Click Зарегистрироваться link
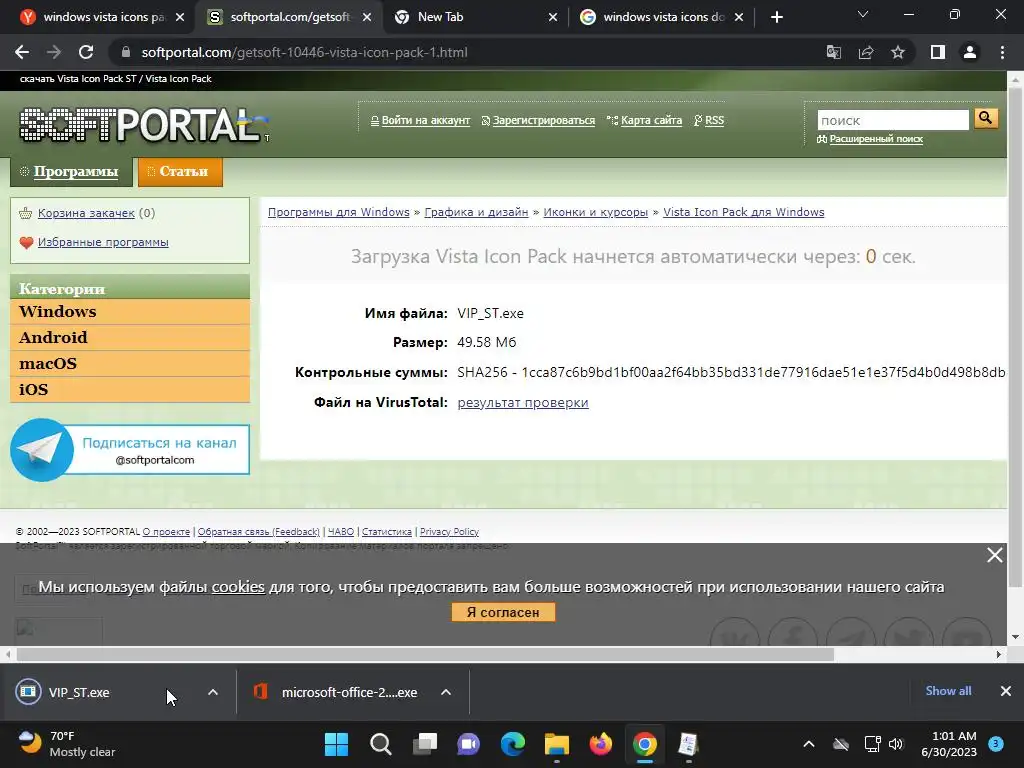The image size is (1024, 768). 543,120
